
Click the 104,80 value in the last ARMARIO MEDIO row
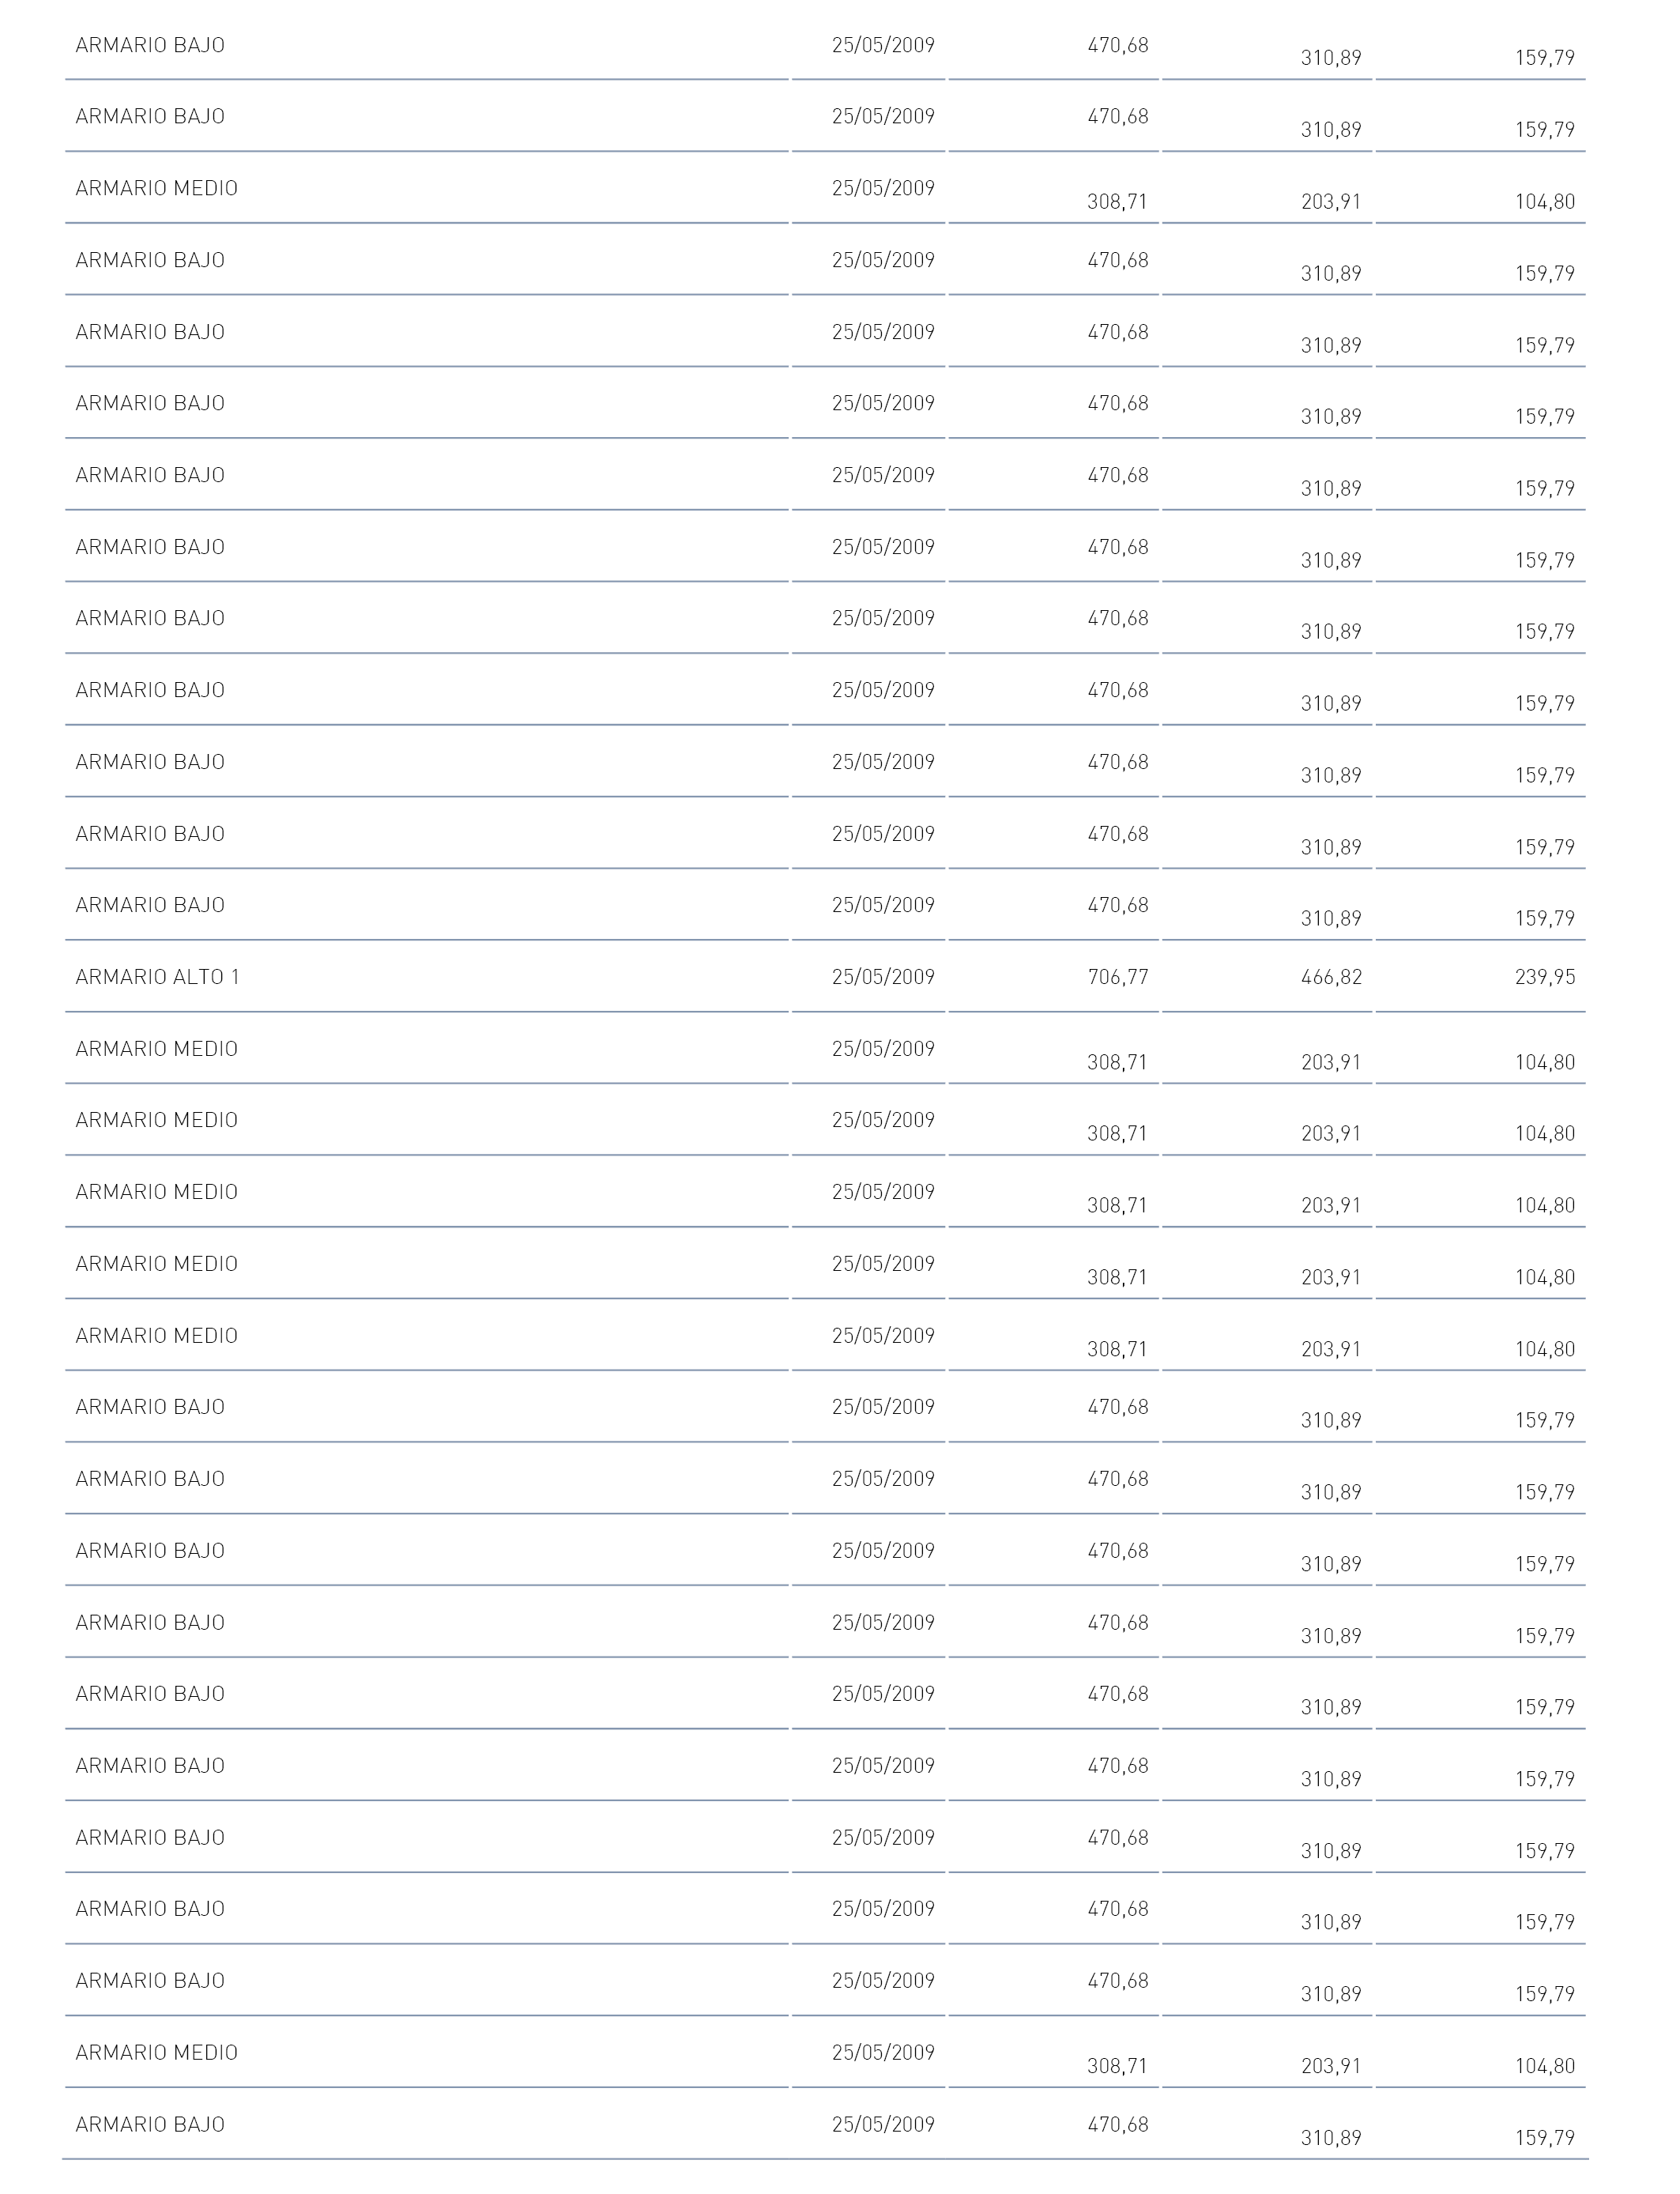[x=1545, y=2066]
